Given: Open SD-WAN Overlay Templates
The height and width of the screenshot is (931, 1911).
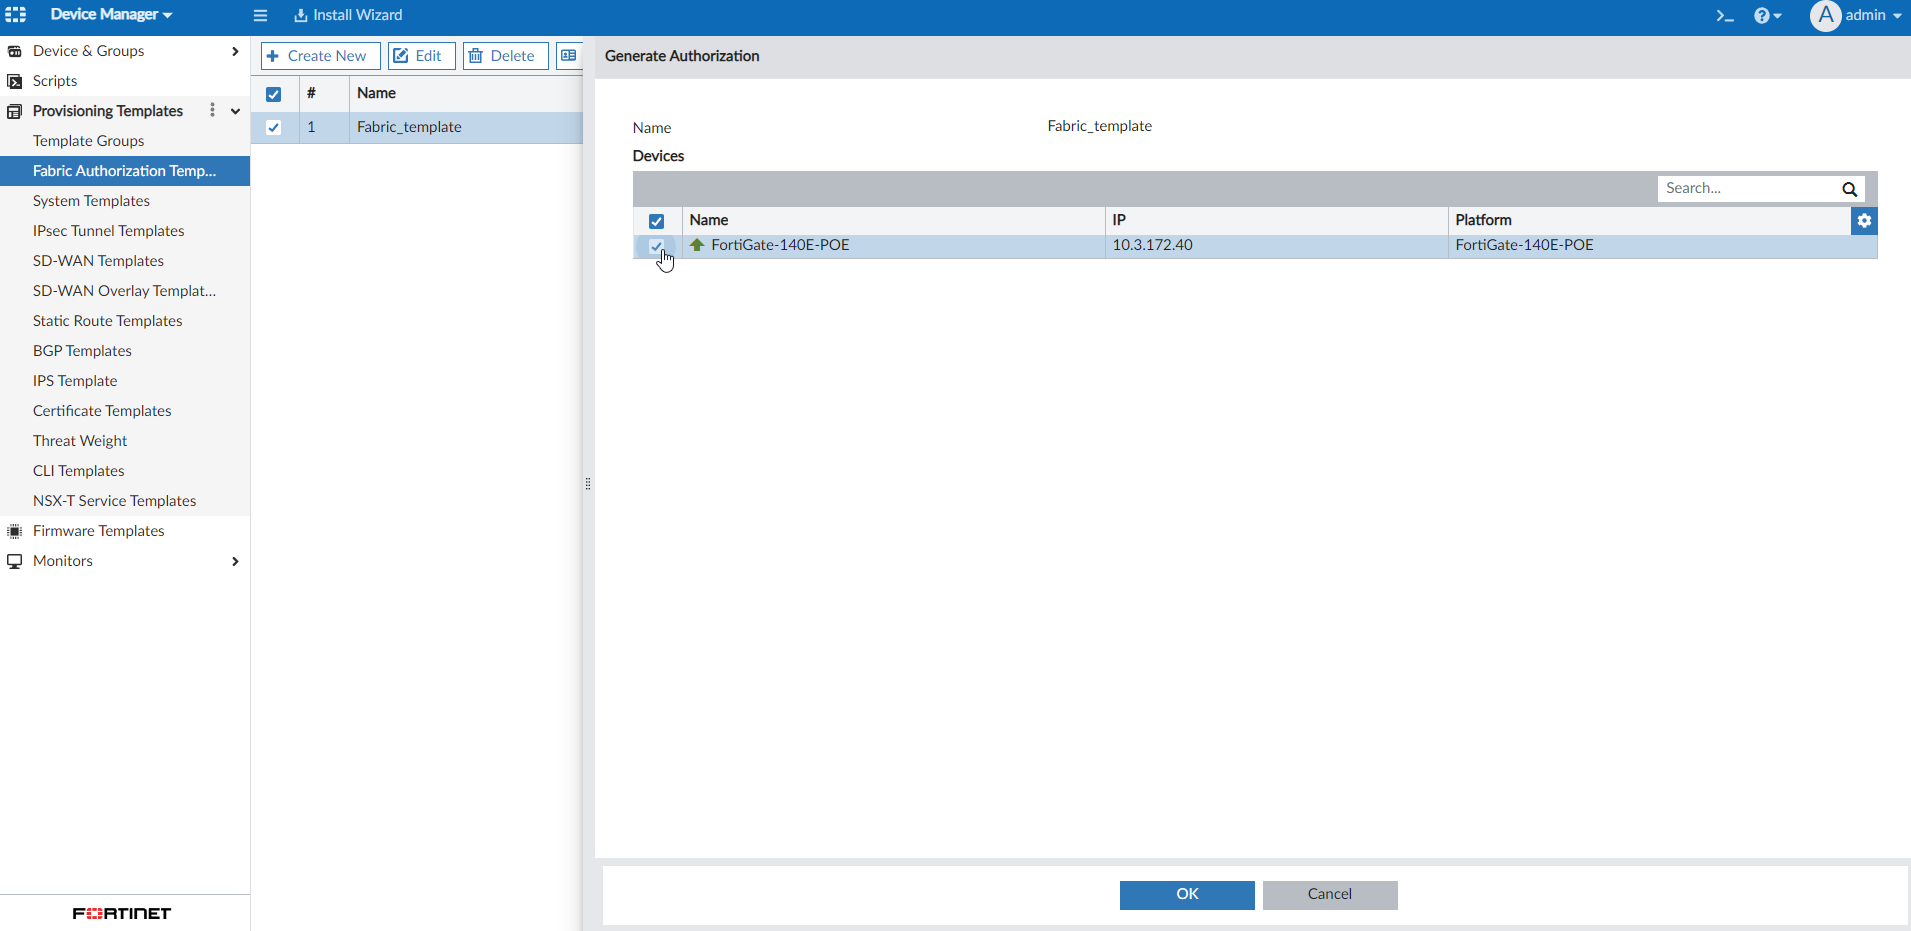Looking at the screenshot, I should 124,291.
